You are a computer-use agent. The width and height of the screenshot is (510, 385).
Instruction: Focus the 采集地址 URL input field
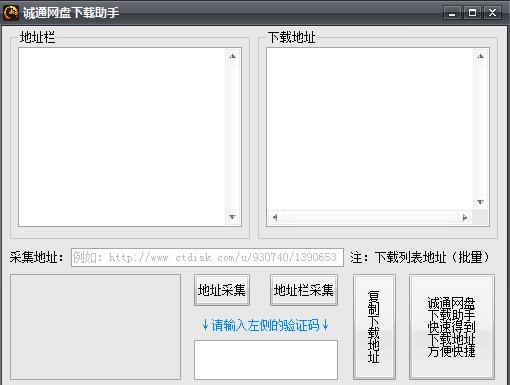(207, 257)
